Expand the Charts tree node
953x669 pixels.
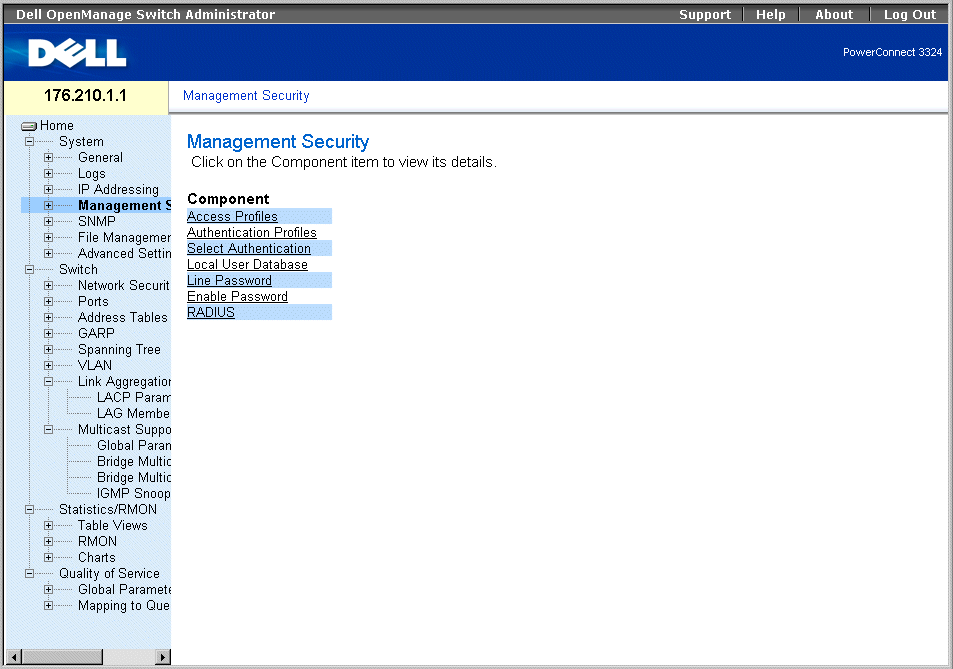pos(49,558)
